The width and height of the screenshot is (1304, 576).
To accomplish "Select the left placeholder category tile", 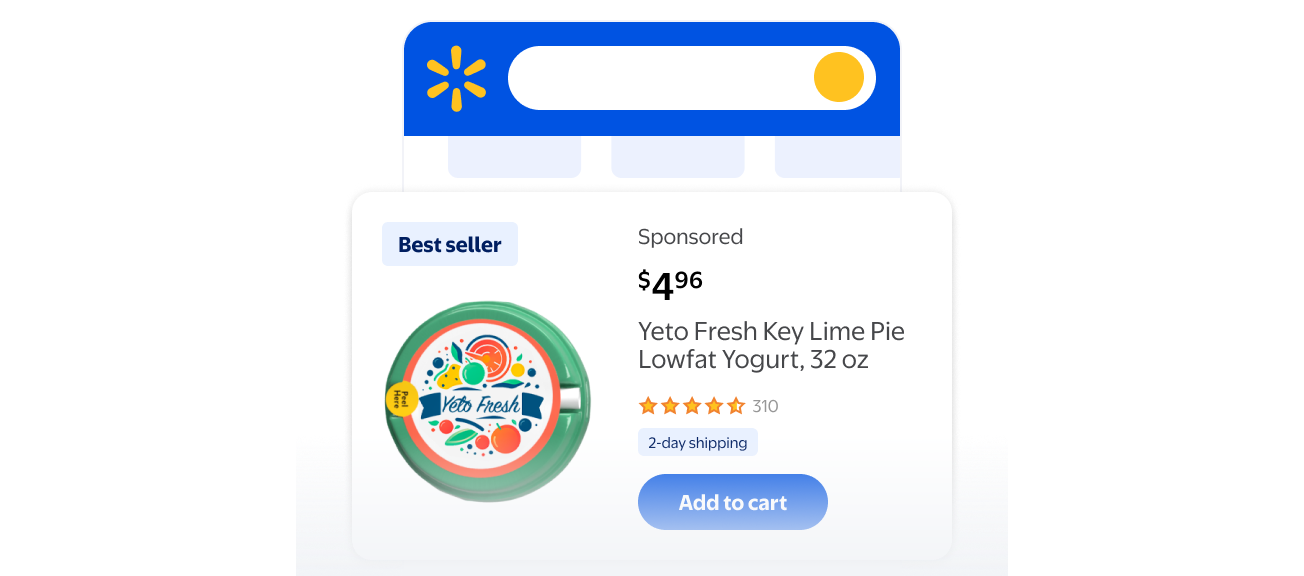I will coord(514,157).
